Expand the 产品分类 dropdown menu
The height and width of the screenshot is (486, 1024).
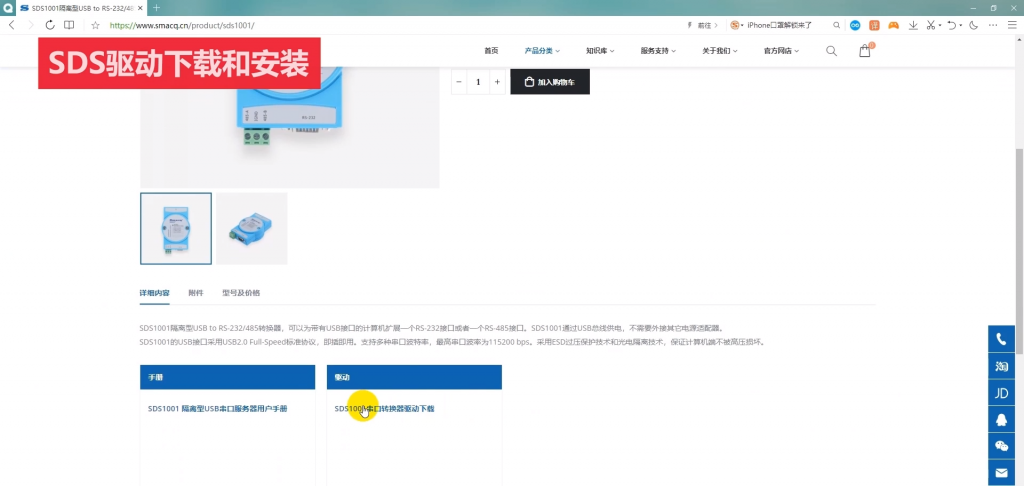pyautogui.click(x=542, y=51)
